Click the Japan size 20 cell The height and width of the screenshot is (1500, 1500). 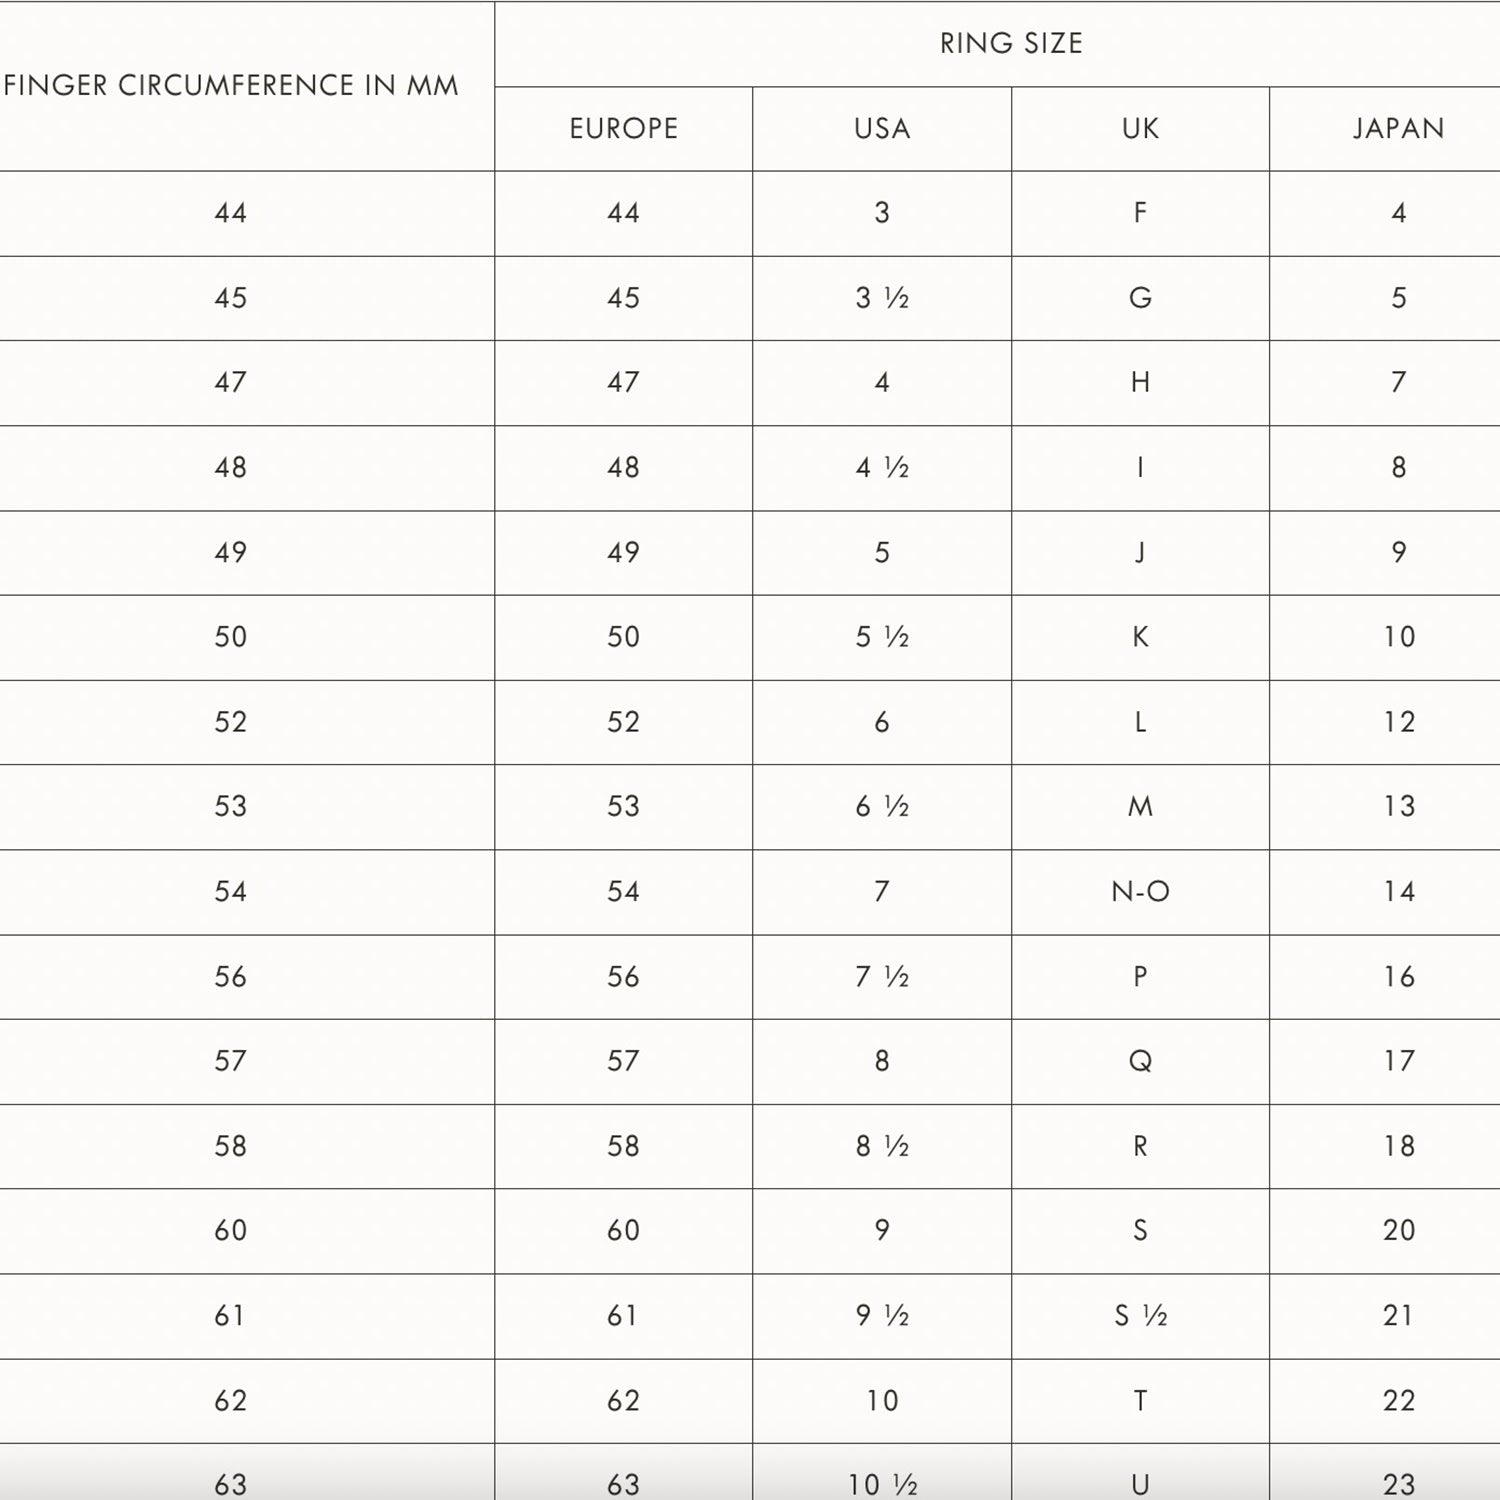(1398, 1231)
